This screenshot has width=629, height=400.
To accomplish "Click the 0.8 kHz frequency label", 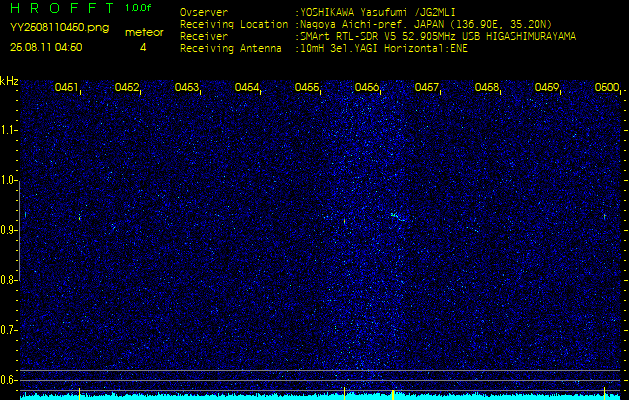I will [x=7, y=280].
